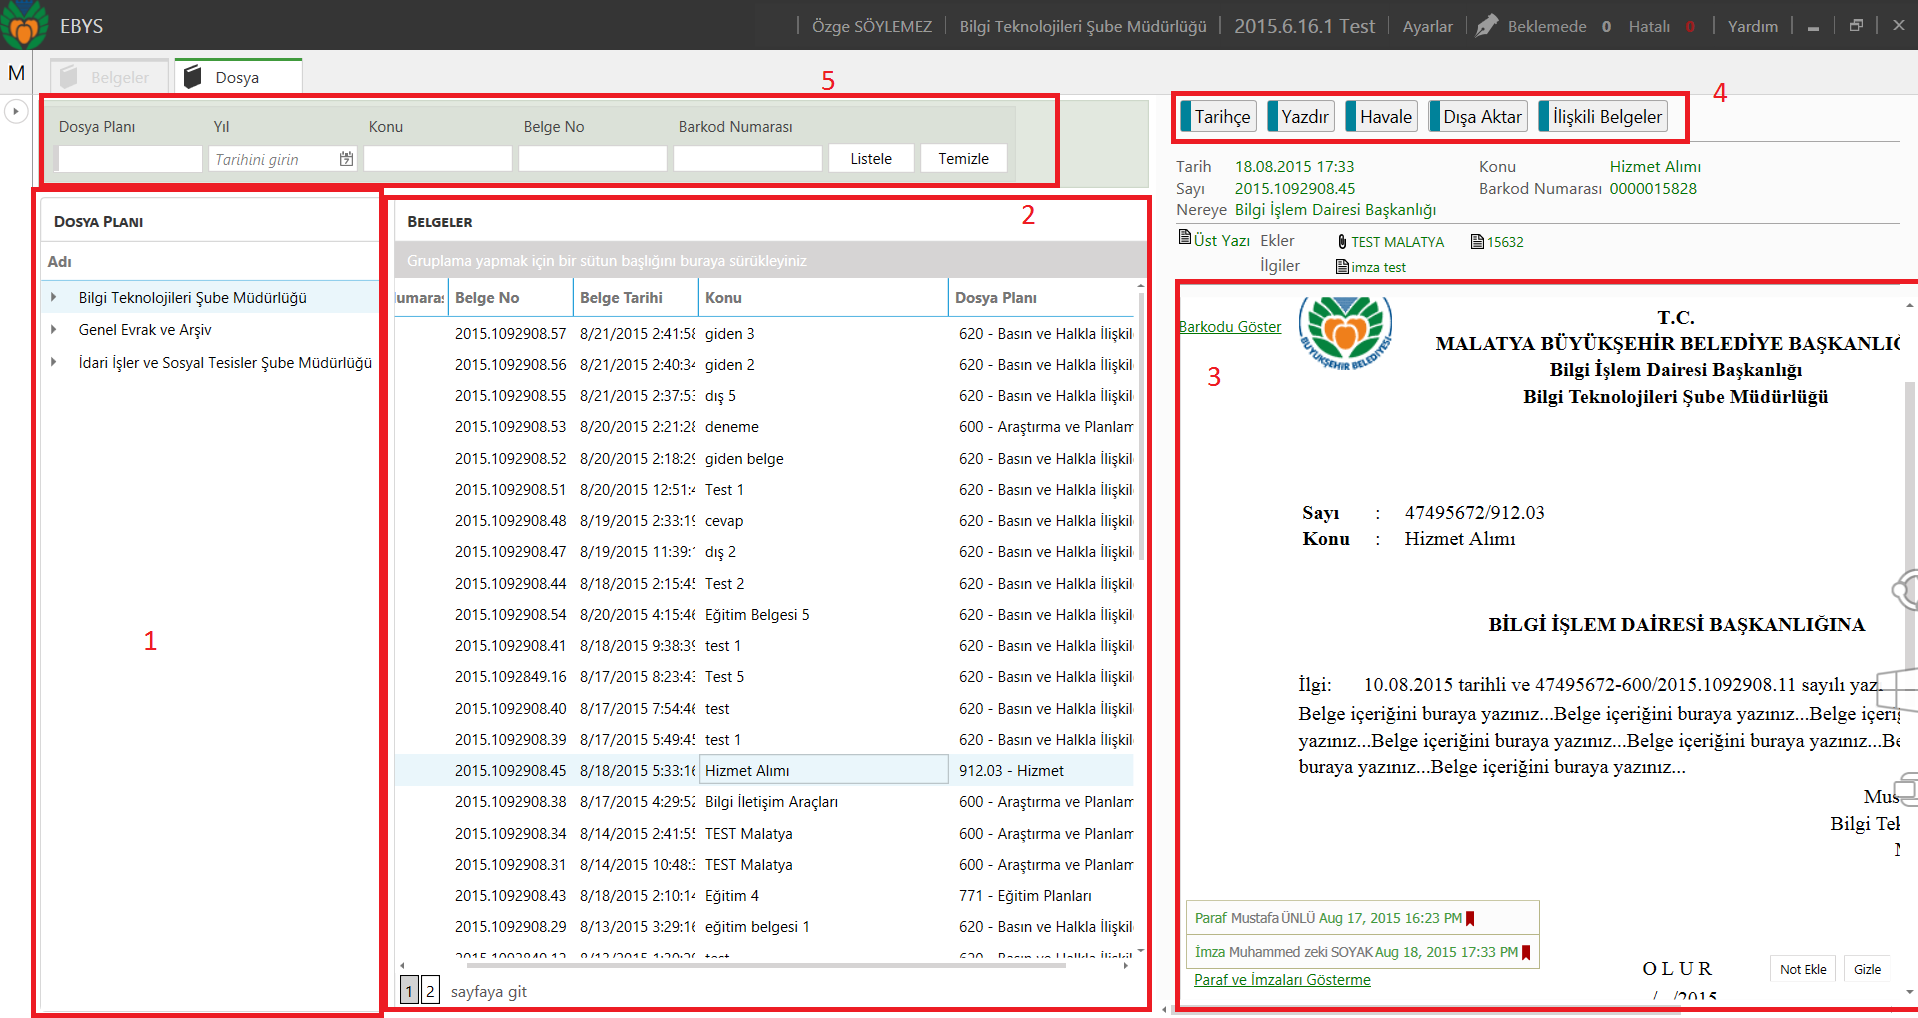Open the Barkodu Göster link
Image resolution: width=1918 pixels, height=1018 pixels.
(1229, 327)
